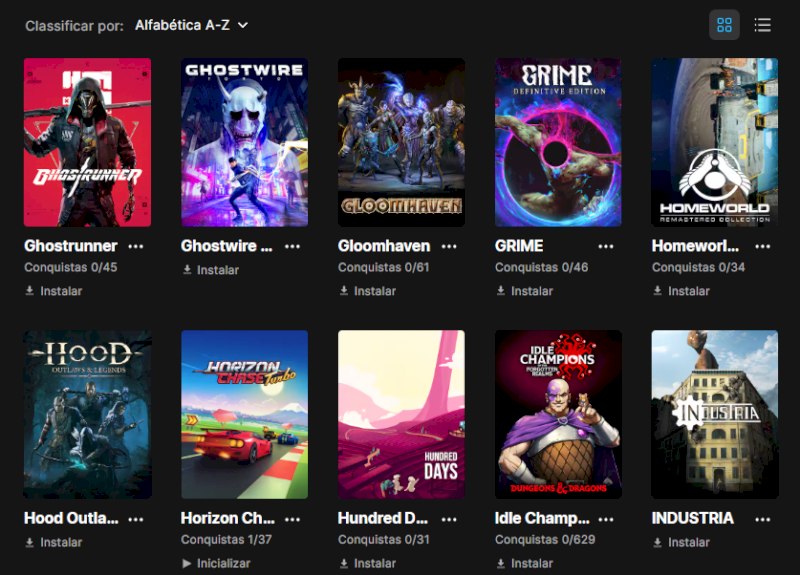
Task: Click Instalar under Ghostrunner
Action: pyautogui.click(x=54, y=291)
